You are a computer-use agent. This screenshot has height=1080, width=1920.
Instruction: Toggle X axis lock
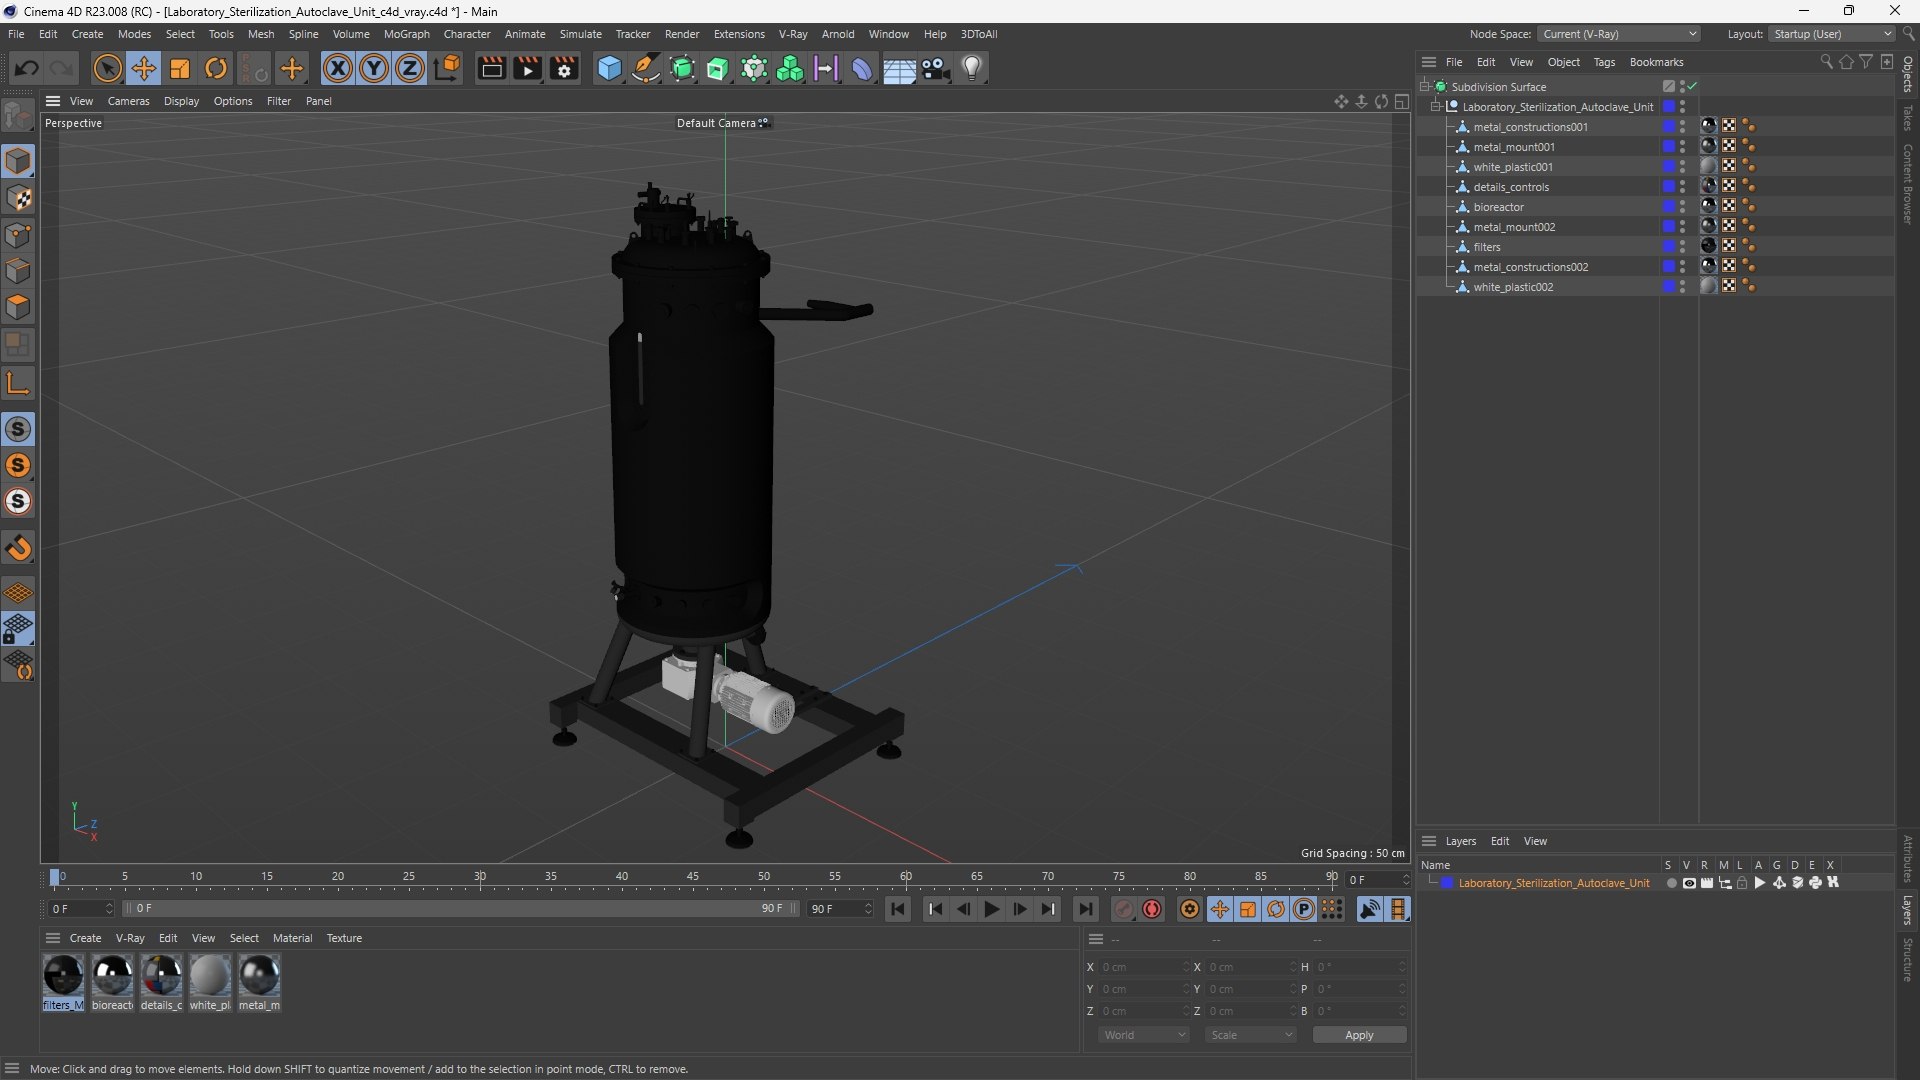click(338, 68)
